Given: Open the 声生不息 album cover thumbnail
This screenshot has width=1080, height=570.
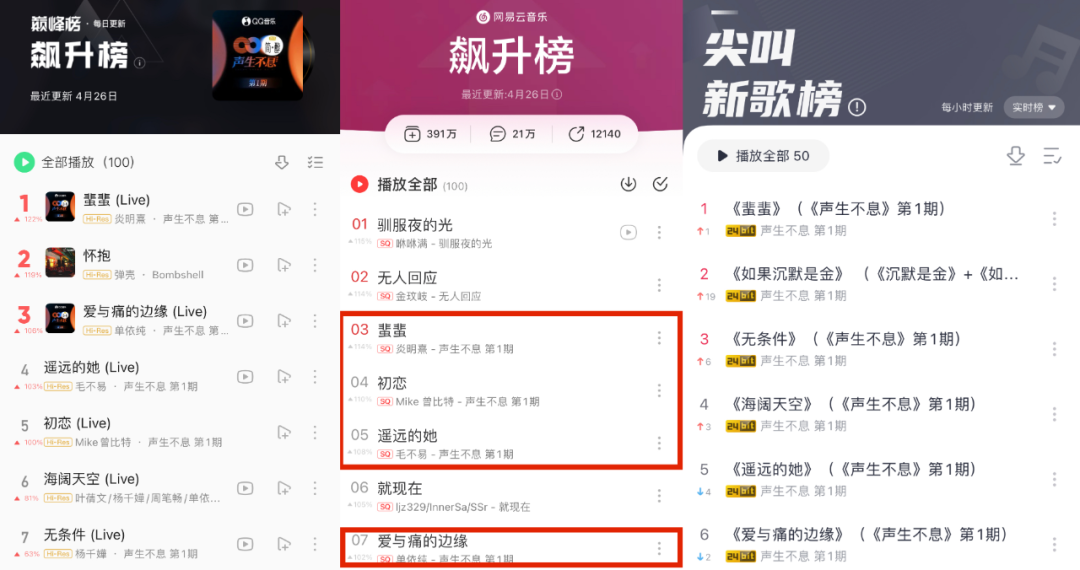Looking at the screenshot, I should coord(258,55).
